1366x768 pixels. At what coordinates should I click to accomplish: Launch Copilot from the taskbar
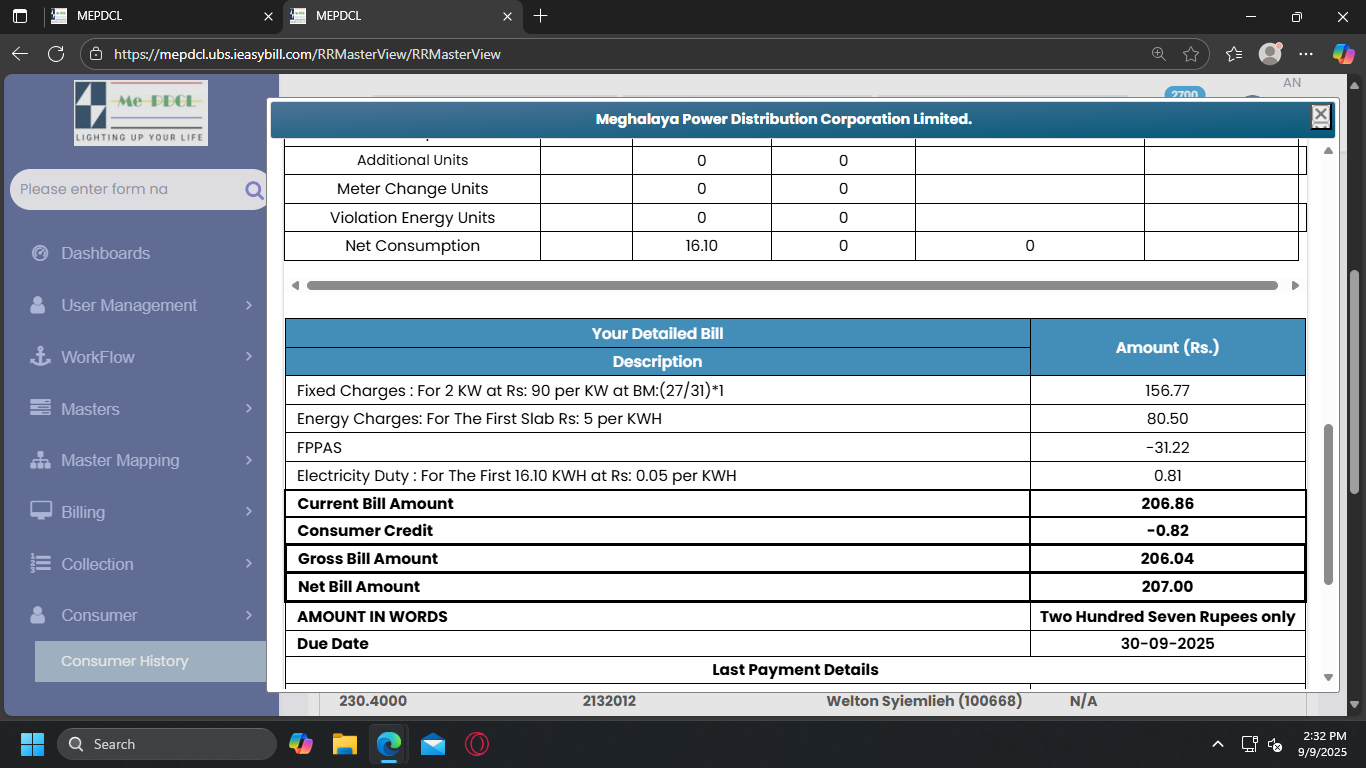point(301,744)
